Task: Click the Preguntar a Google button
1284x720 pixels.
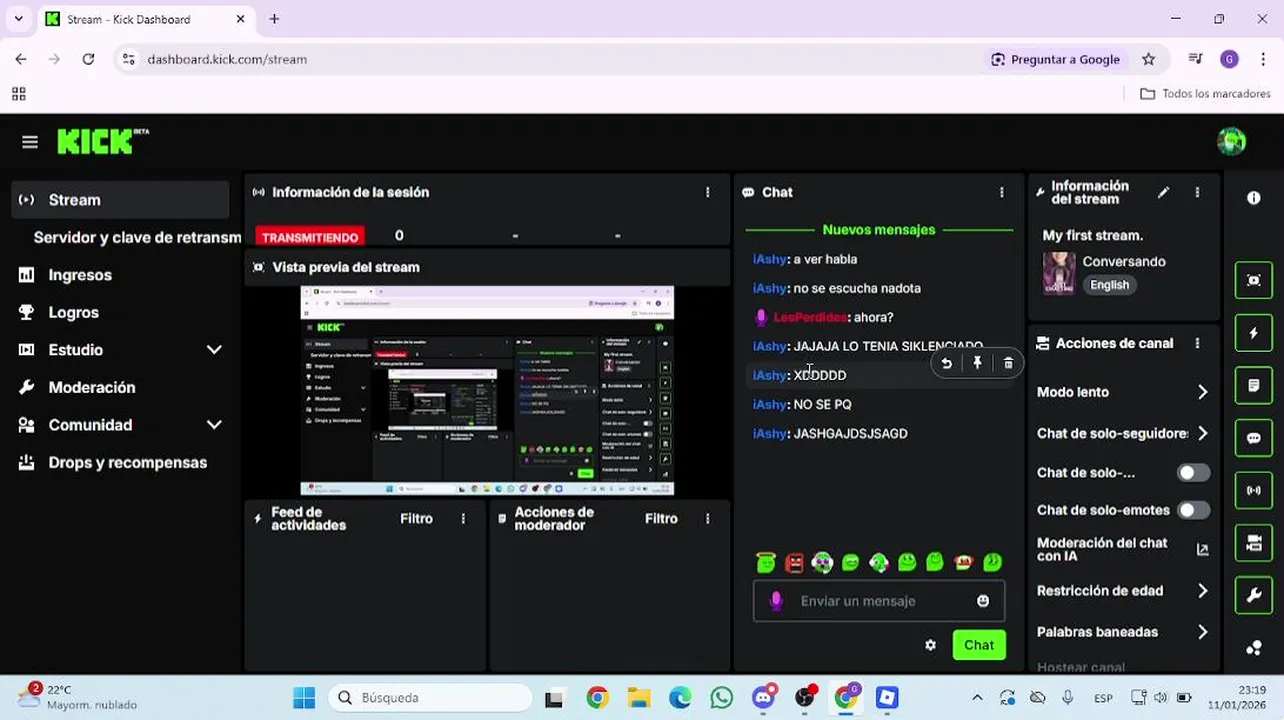Action: point(1055,59)
